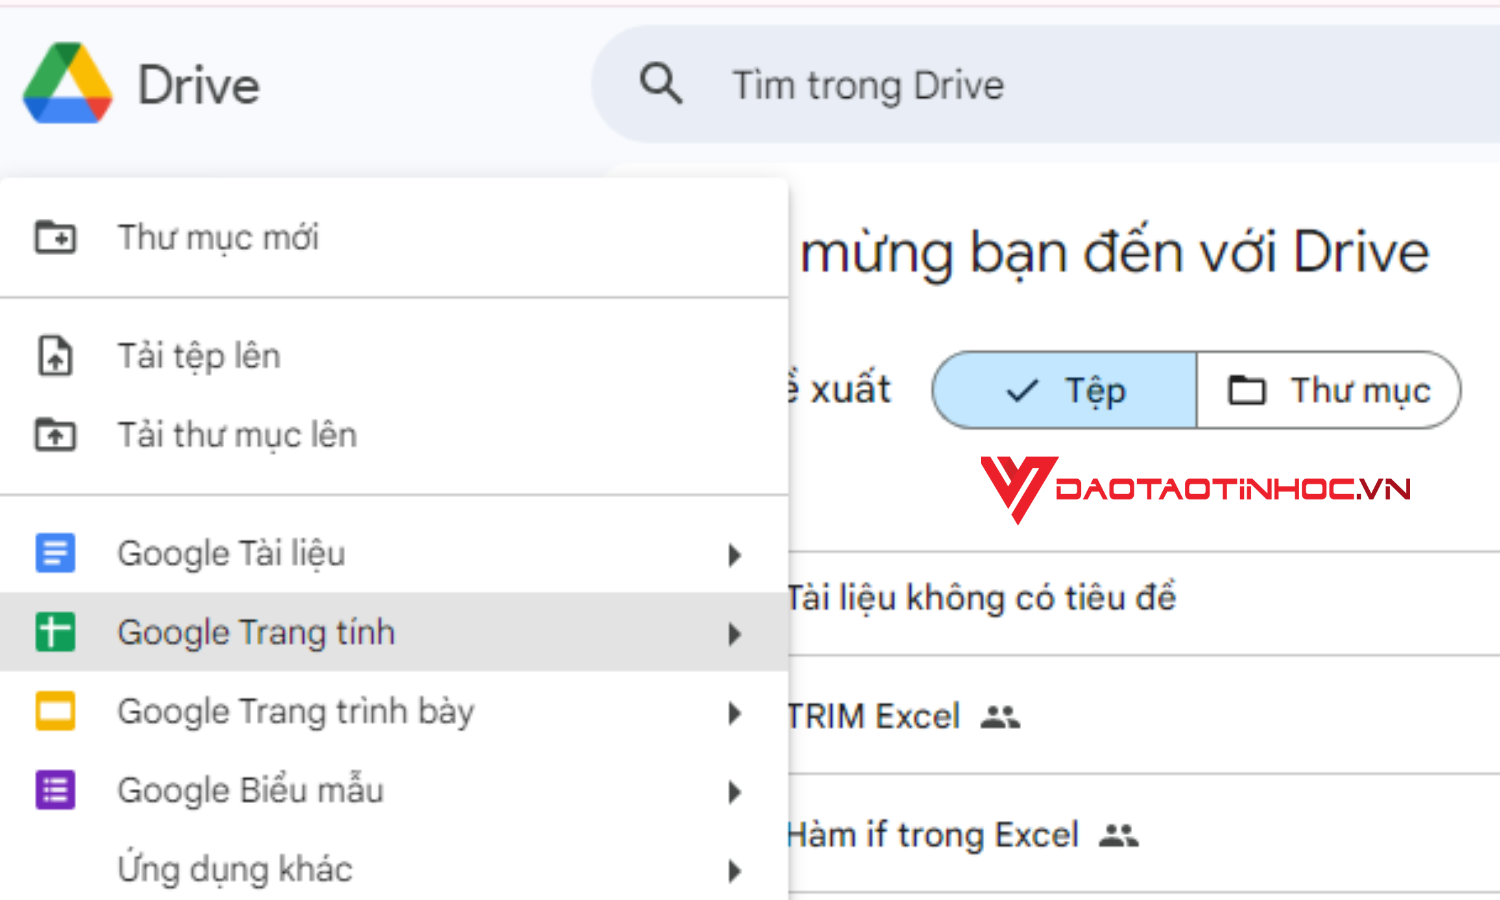The image size is (1500, 900).
Task: Click the checkmark on the Tệp filter
Action: (1020, 390)
